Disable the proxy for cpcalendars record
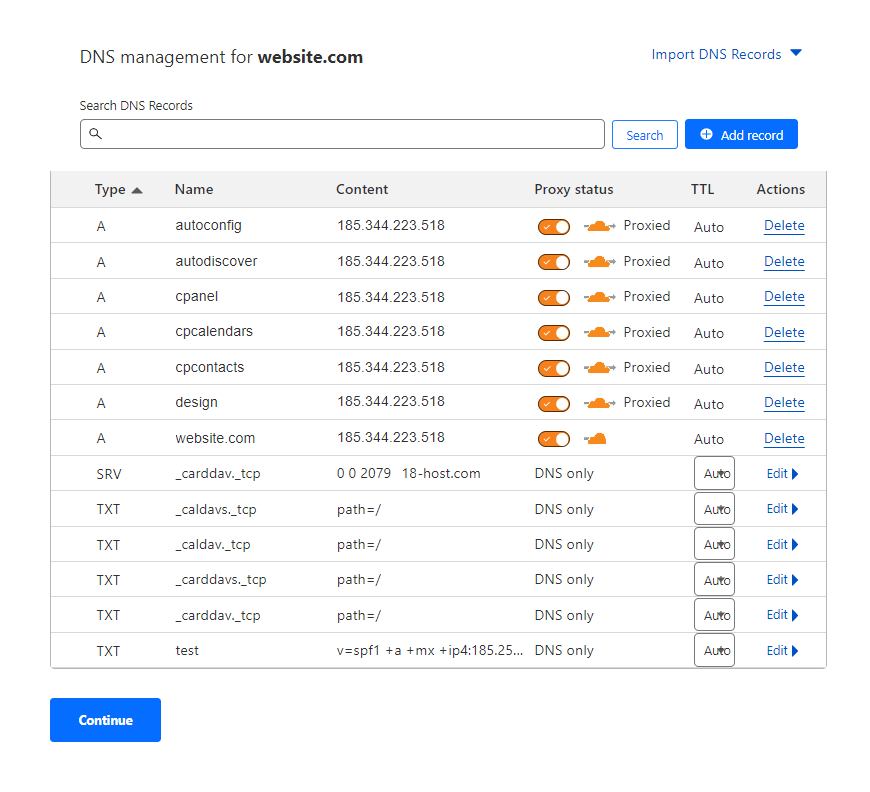The image size is (870, 792). tap(554, 333)
